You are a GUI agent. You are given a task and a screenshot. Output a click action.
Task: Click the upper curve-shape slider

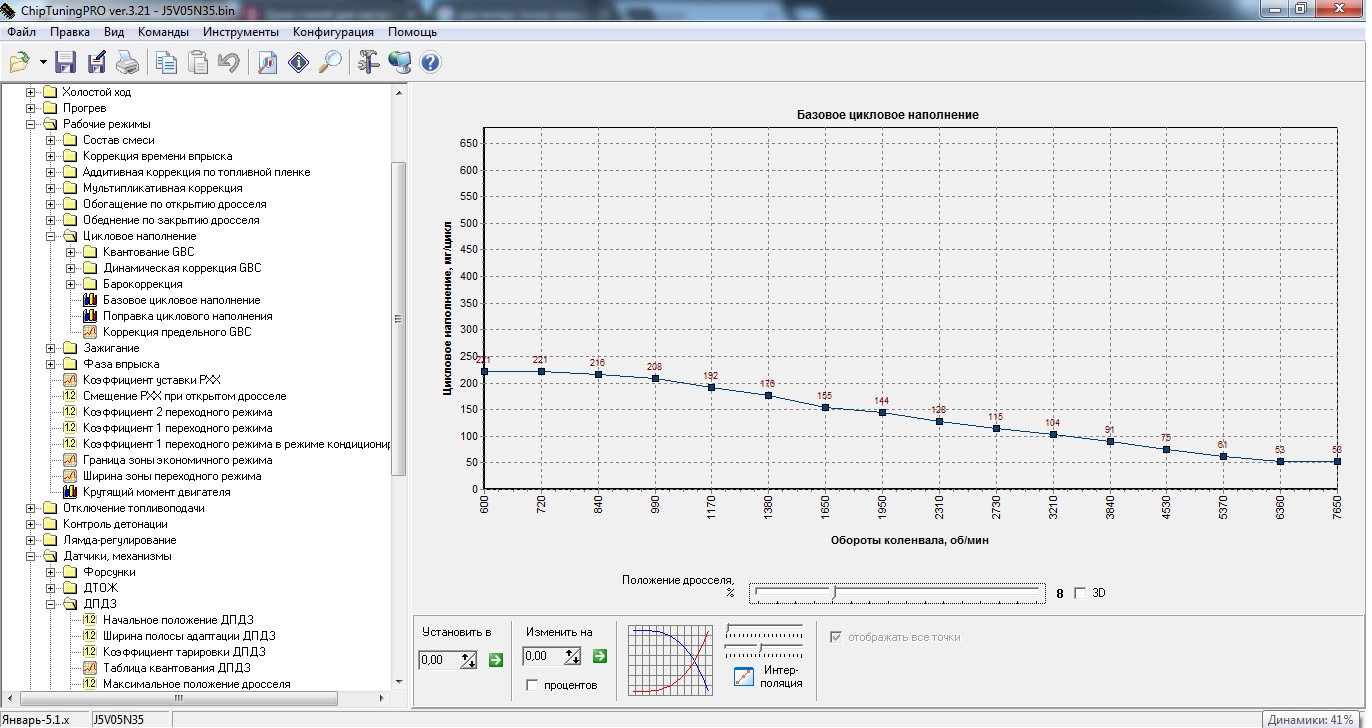(x=764, y=631)
